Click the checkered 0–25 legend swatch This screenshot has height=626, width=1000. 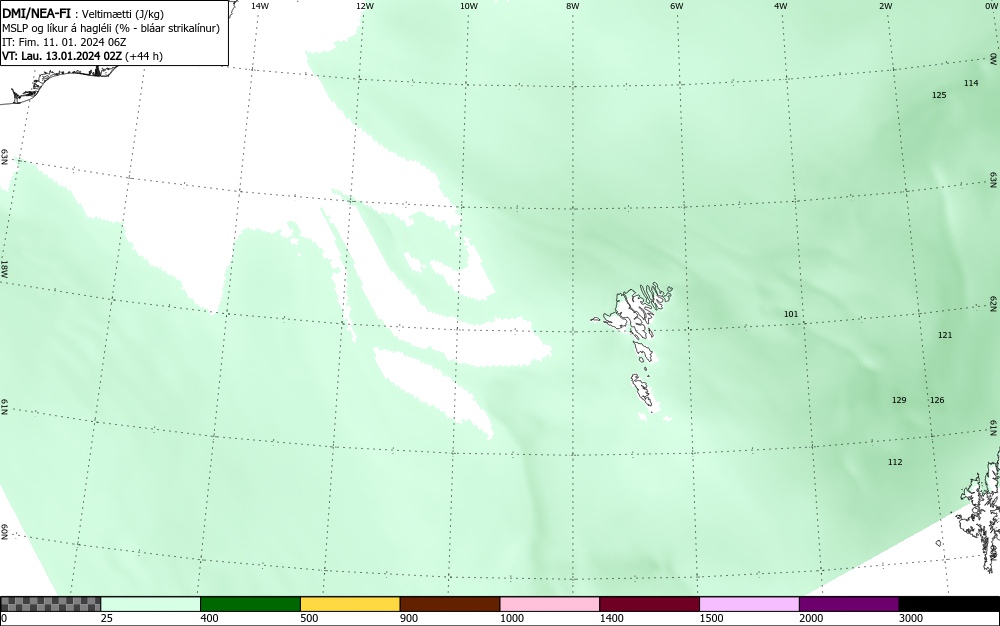[x=50, y=604]
